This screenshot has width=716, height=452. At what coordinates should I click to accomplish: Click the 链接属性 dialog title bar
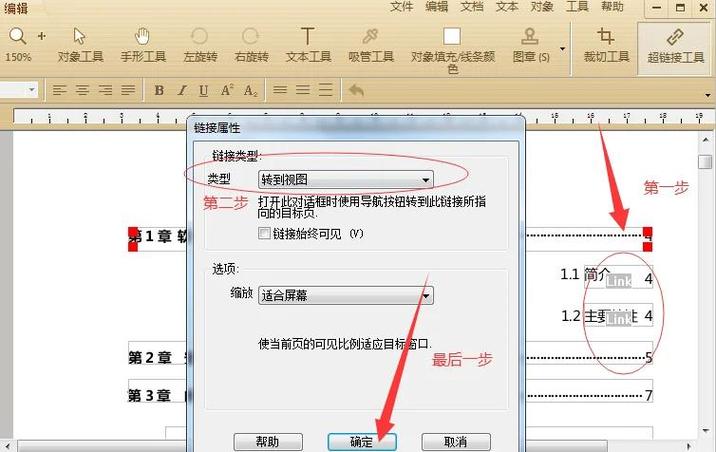[356, 128]
